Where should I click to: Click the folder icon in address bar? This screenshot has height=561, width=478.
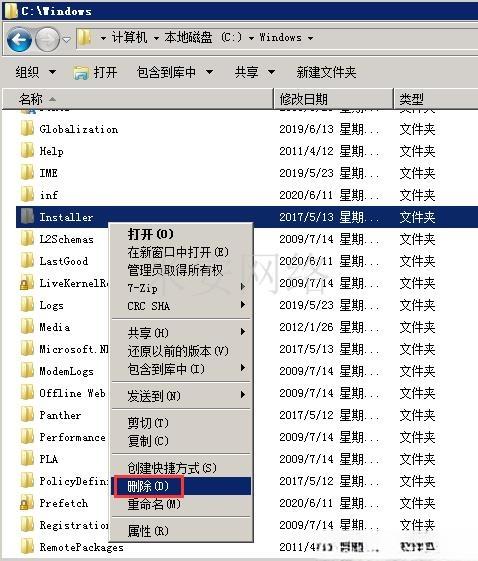coord(84,37)
